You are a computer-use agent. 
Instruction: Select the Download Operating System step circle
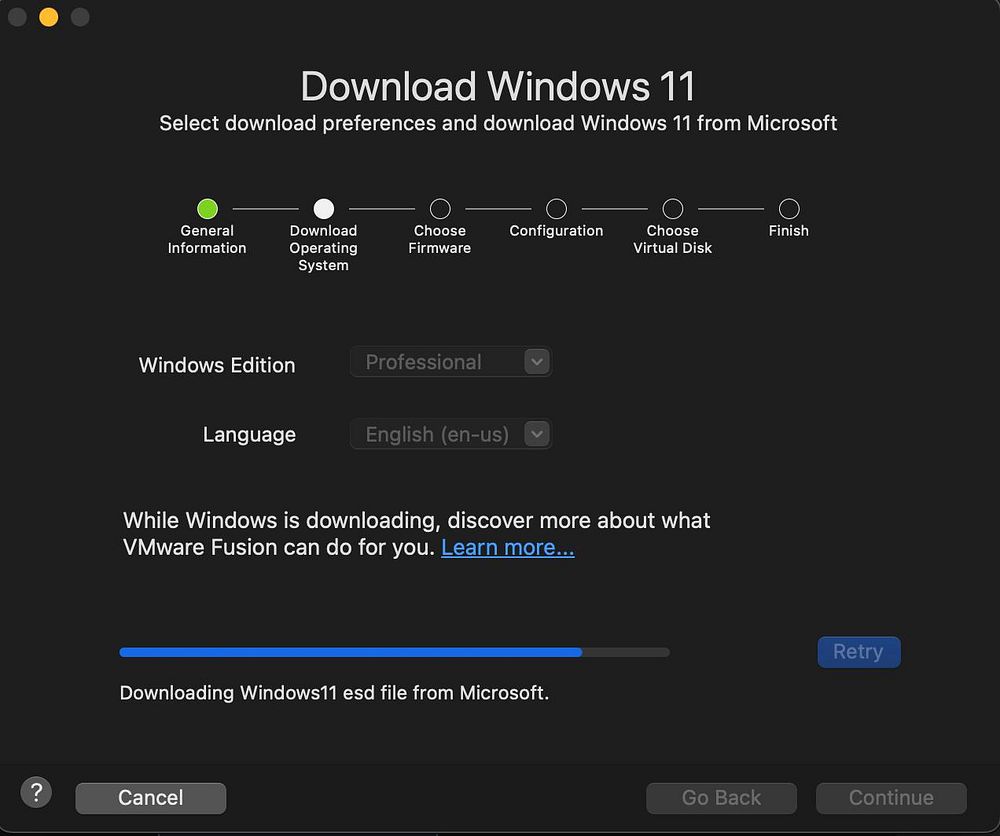pos(323,209)
